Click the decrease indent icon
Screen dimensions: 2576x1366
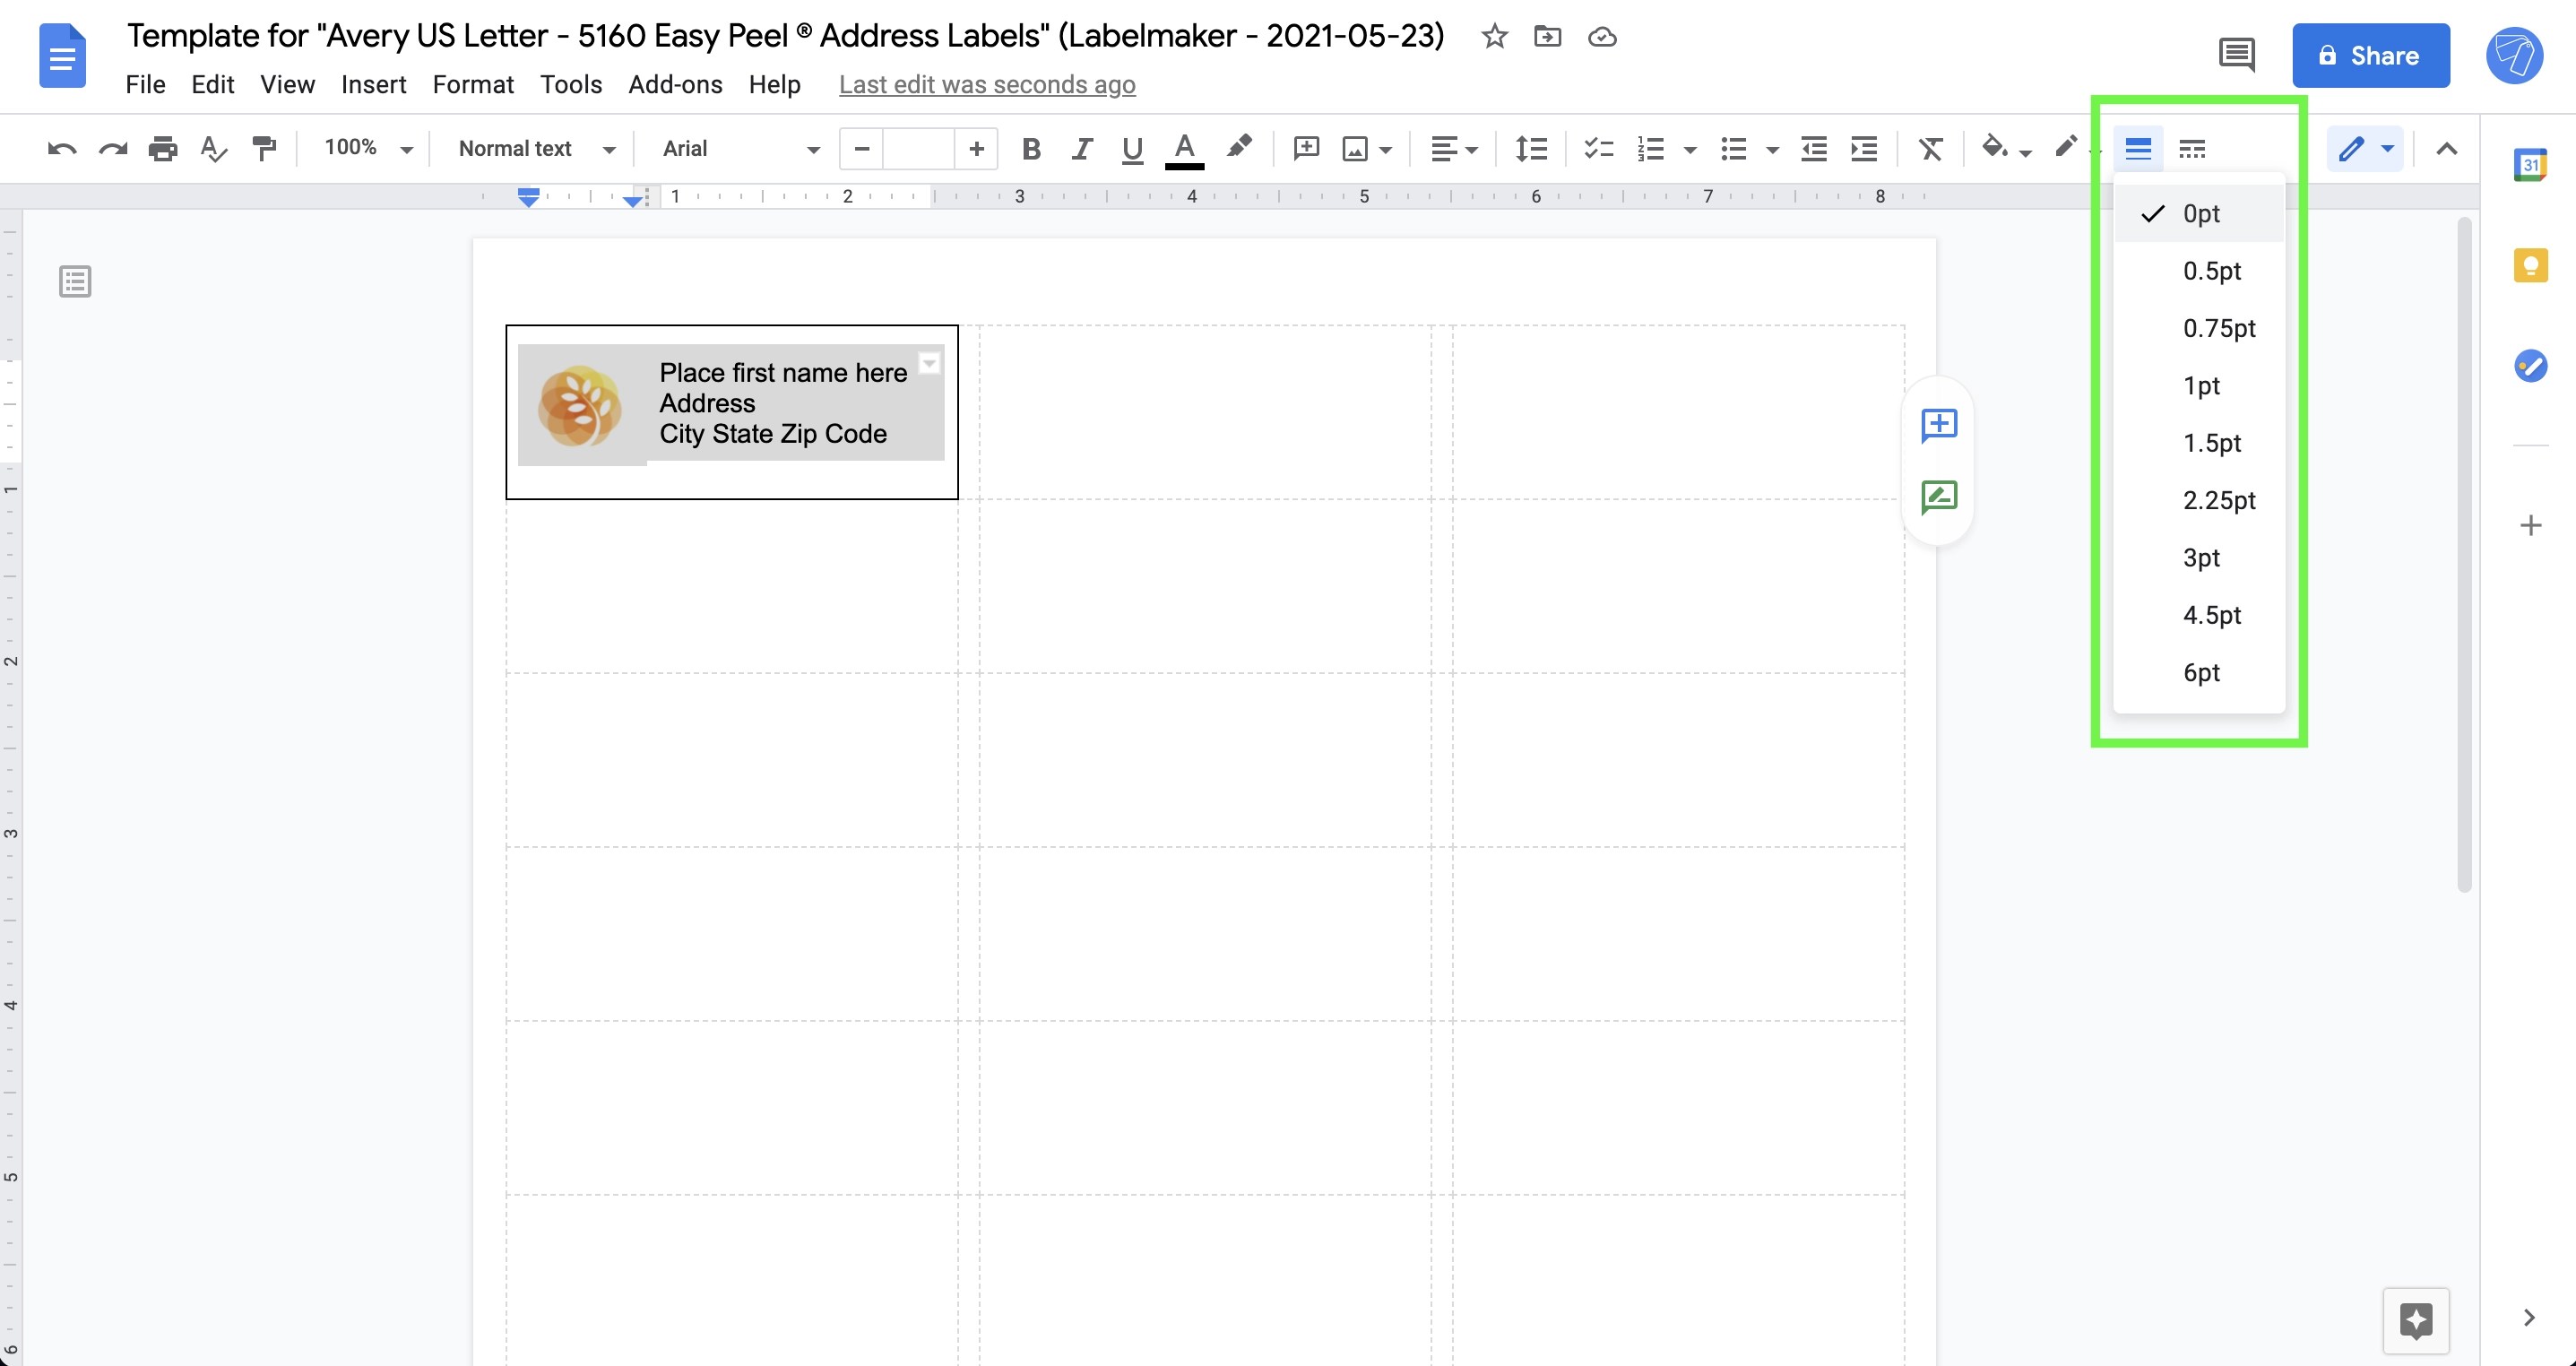click(1813, 148)
